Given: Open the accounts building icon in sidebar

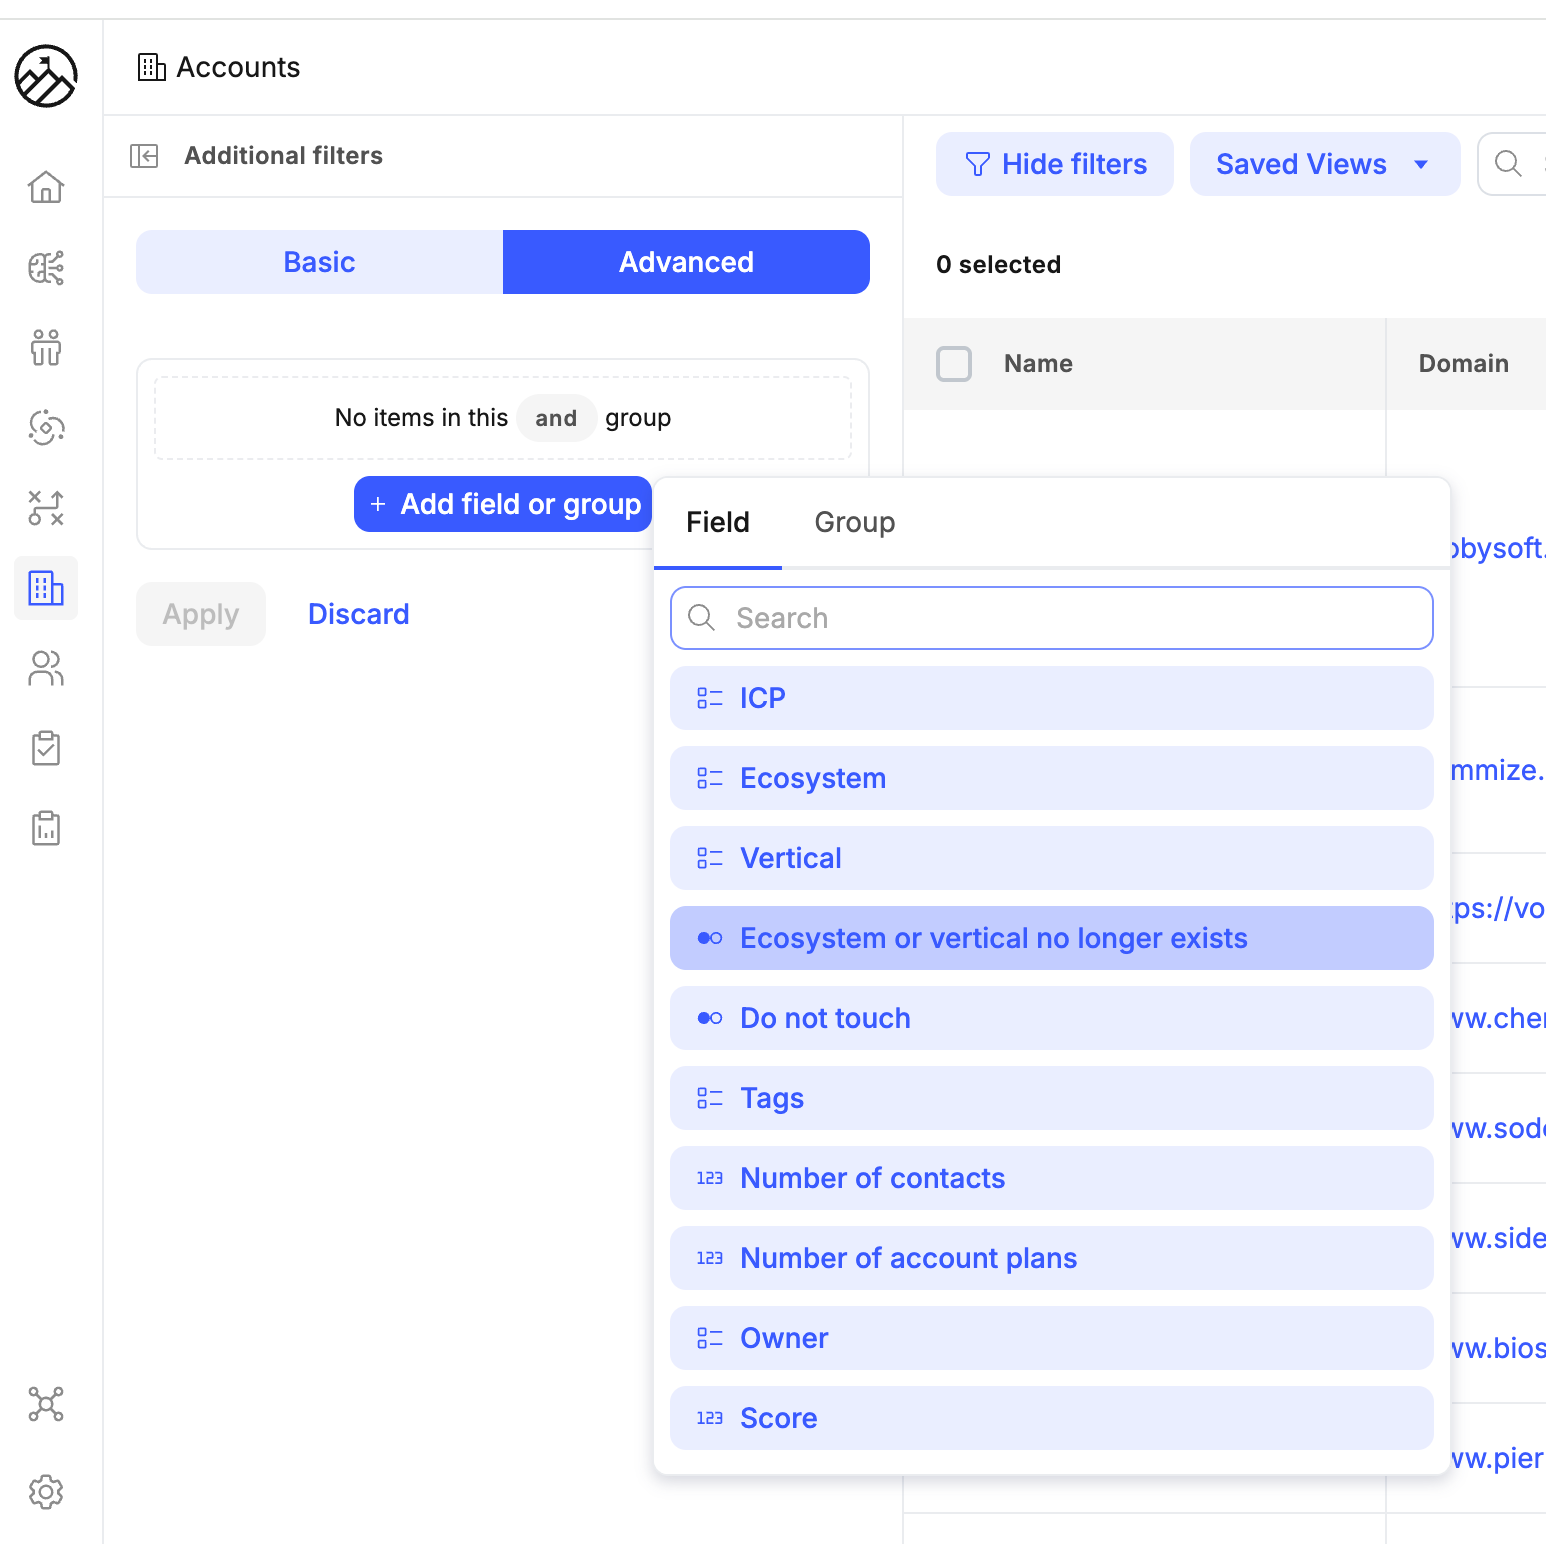Looking at the screenshot, I should pyautogui.click(x=46, y=588).
